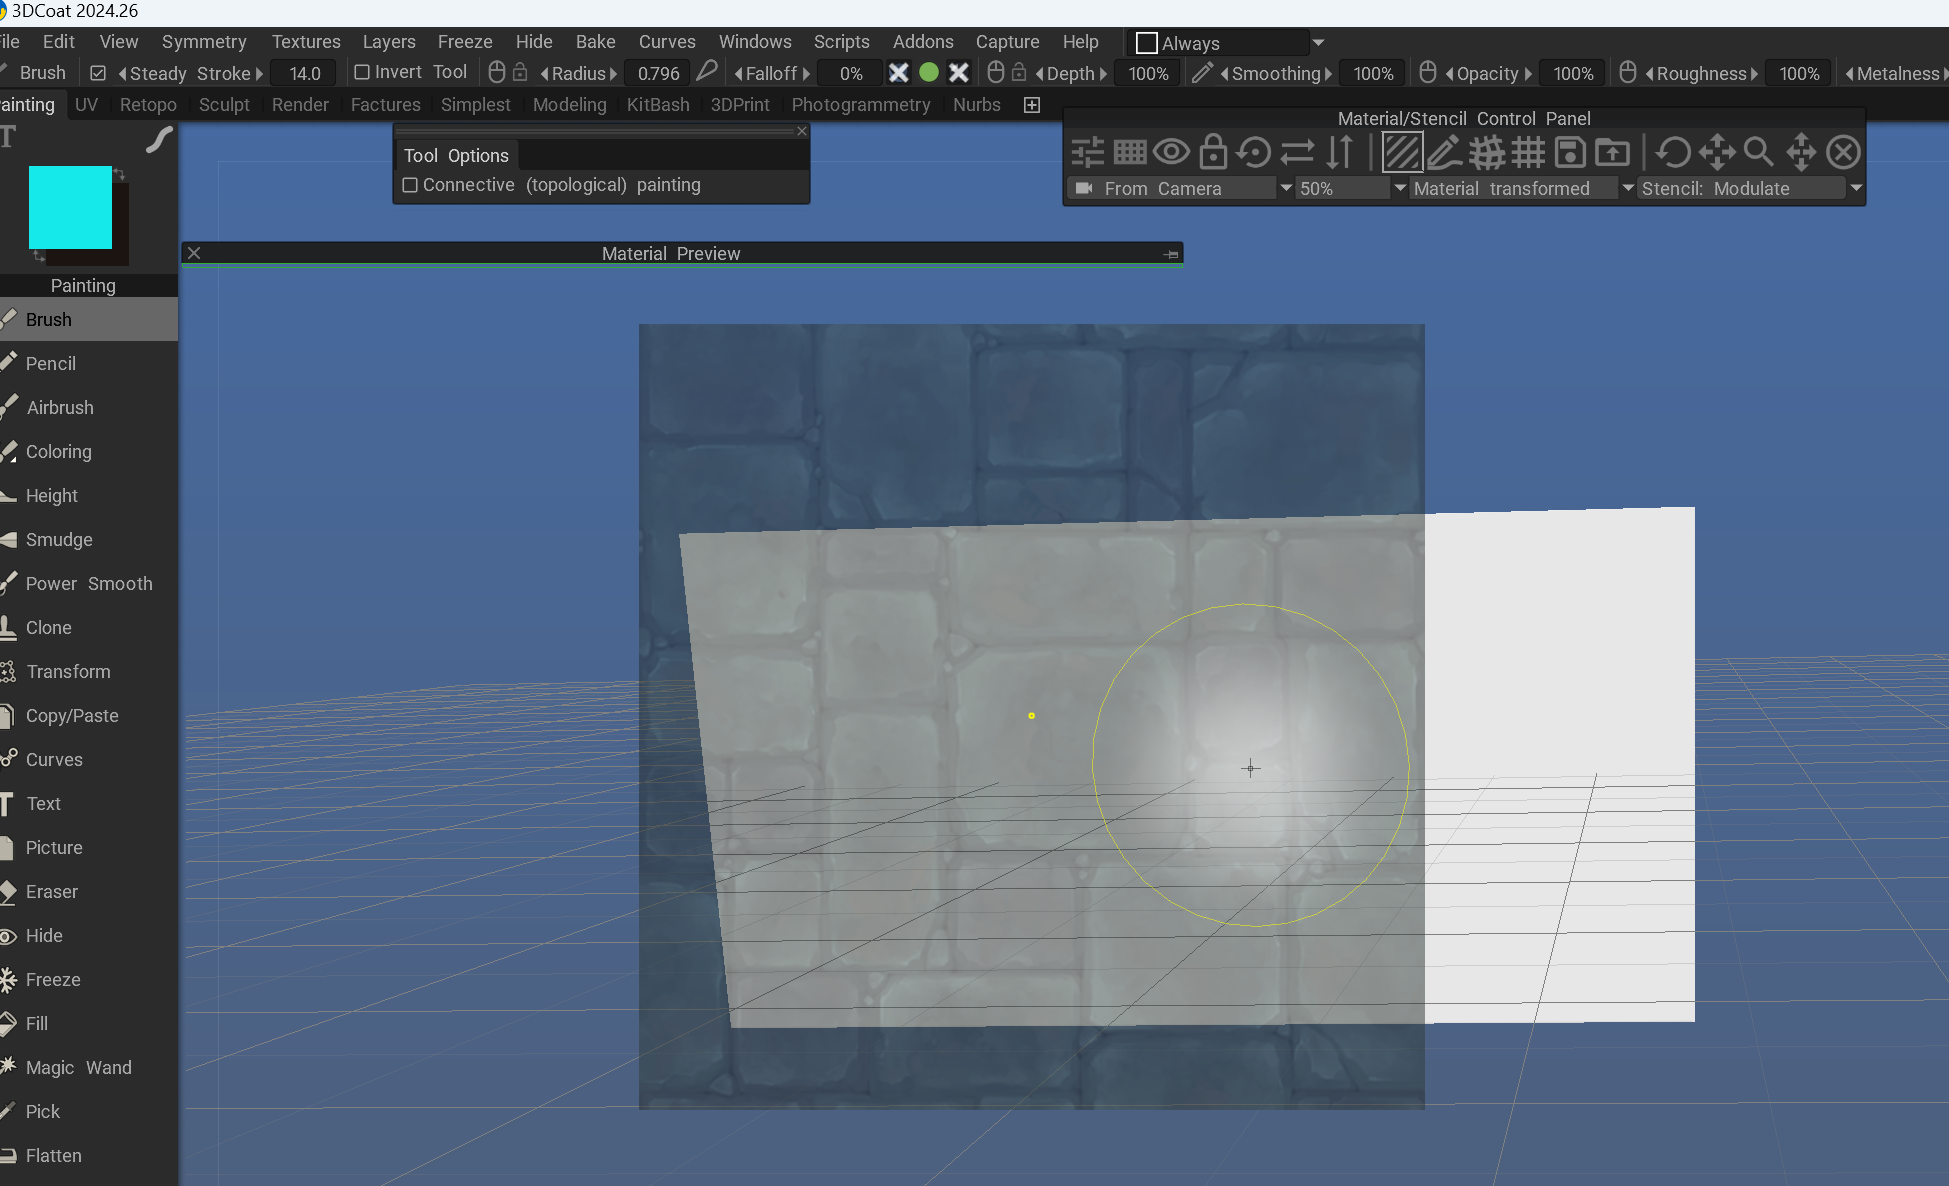Enable the Connective (topological) painting checkbox
This screenshot has height=1186, width=1949.
tap(410, 185)
